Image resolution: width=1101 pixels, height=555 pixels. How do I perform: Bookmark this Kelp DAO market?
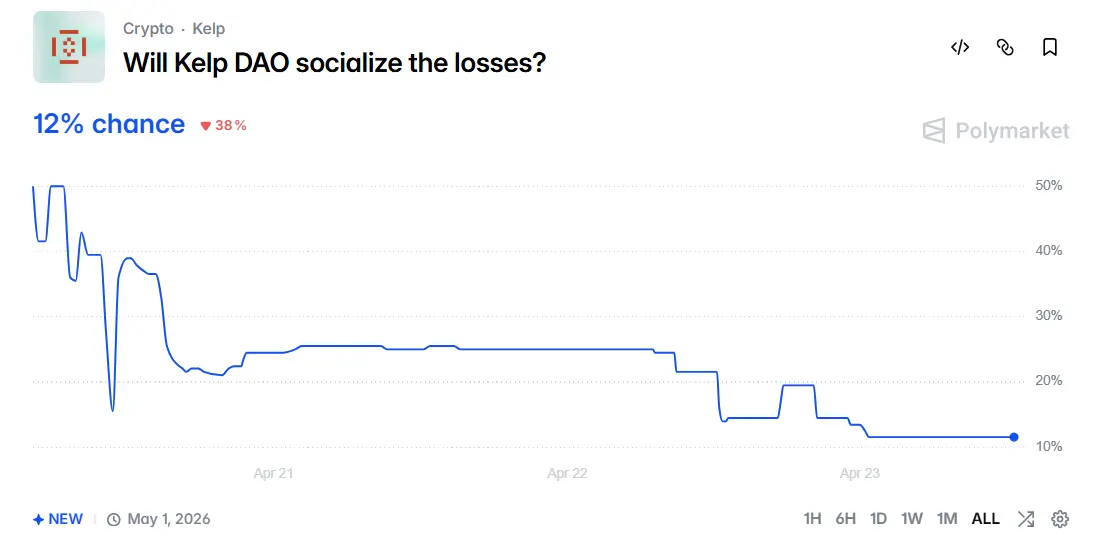pyautogui.click(x=1050, y=47)
